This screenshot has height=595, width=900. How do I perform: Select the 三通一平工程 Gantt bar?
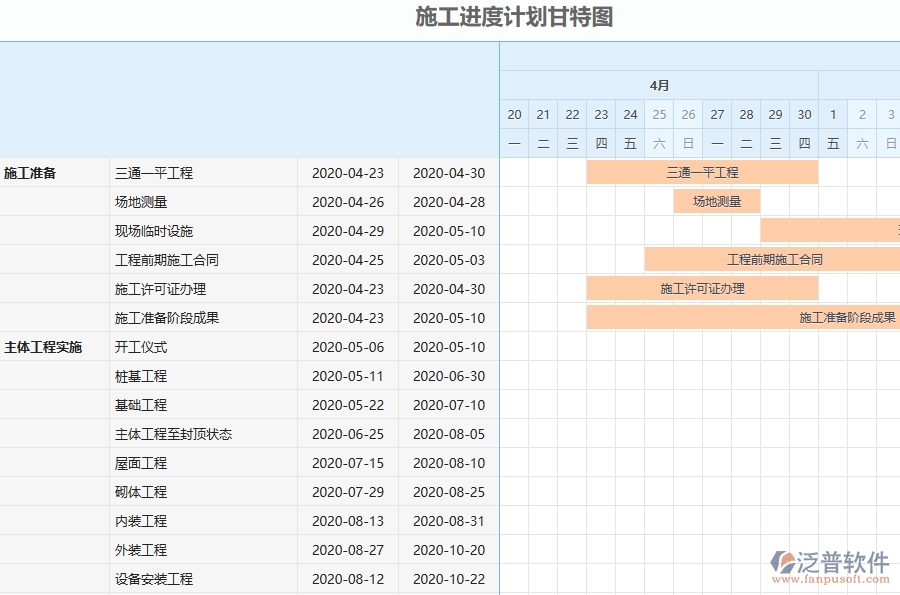coord(702,172)
